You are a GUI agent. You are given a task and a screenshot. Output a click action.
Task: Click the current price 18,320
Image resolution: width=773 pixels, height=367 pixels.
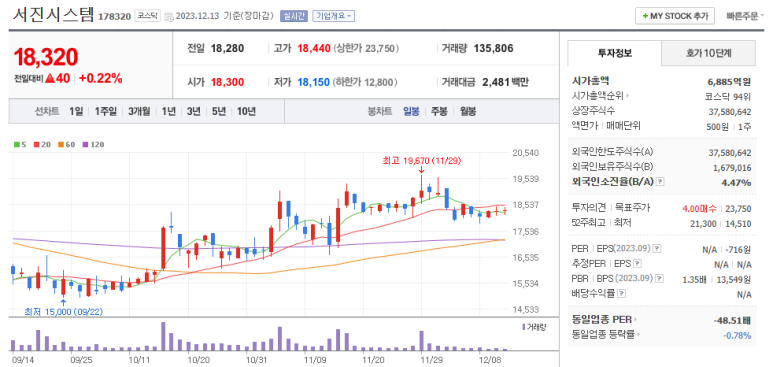(46, 57)
